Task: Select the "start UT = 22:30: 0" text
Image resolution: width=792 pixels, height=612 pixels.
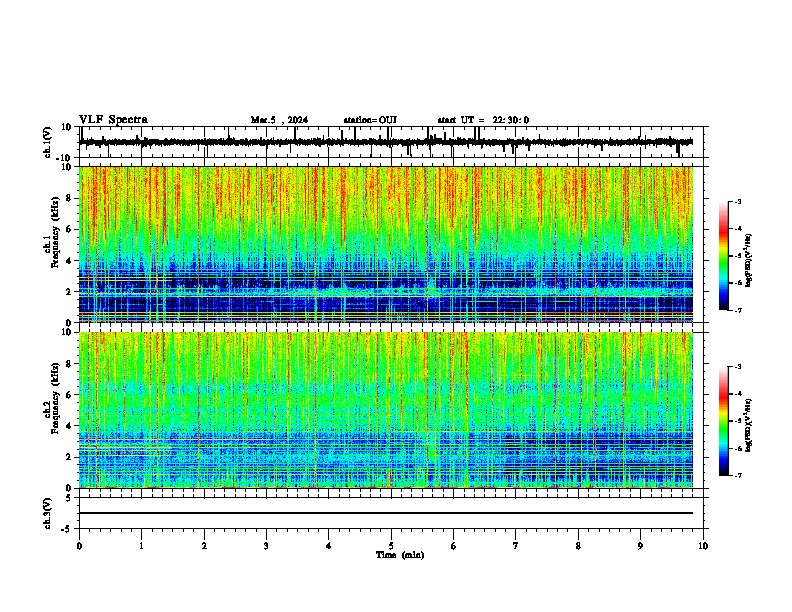Action: [483, 120]
